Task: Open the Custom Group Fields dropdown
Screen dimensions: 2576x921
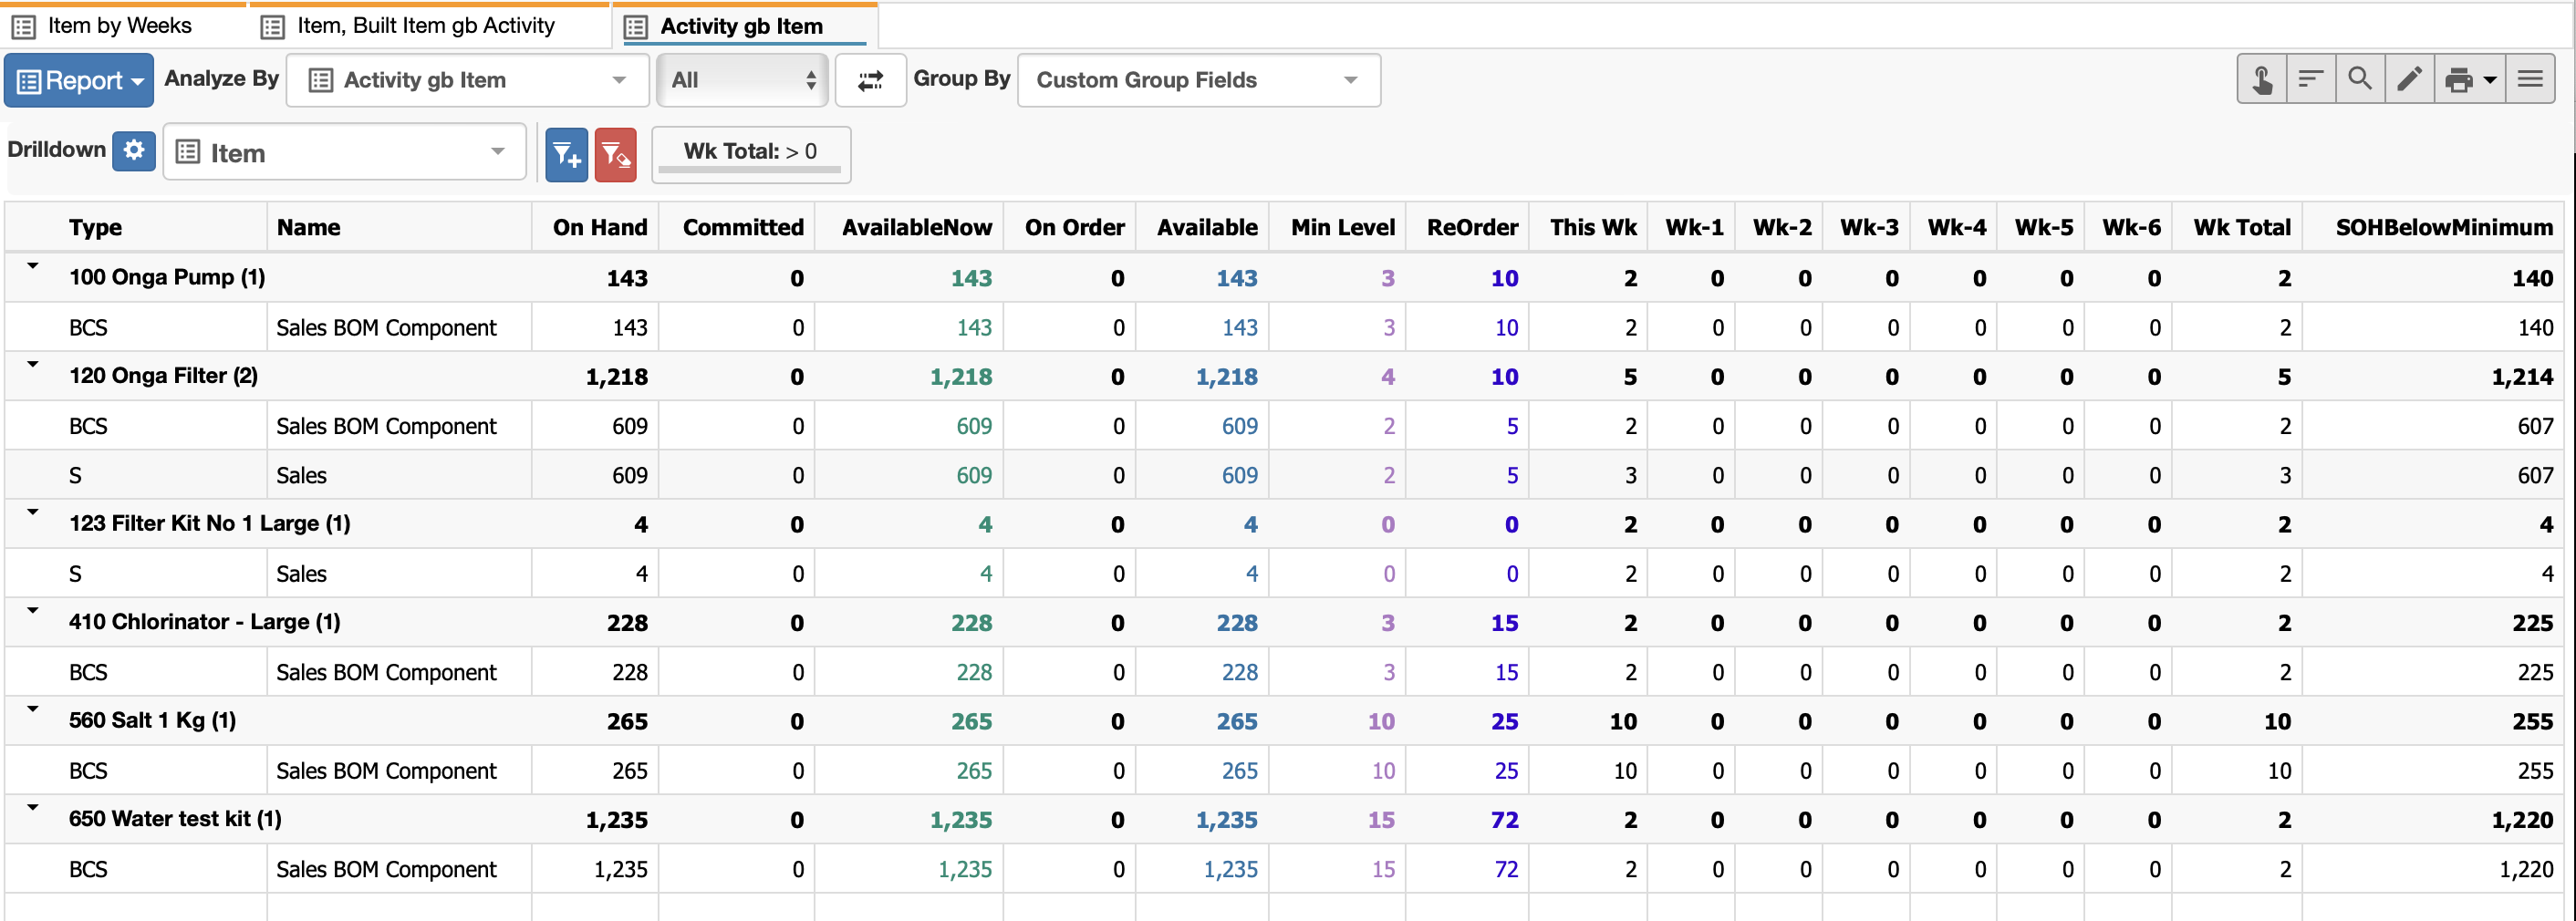Action: [x=1199, y=80]
